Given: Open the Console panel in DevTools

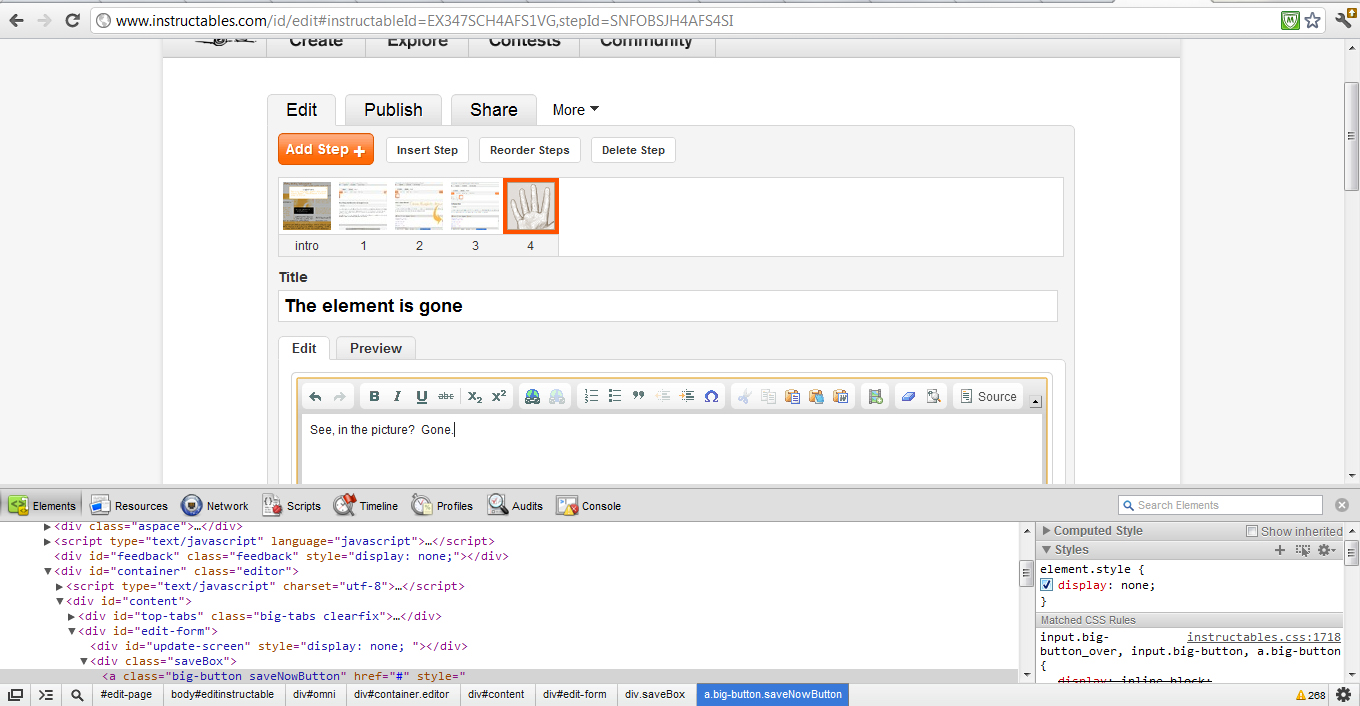Looking at the screenshot, I should pyautogui.click(x=589, y=506).
